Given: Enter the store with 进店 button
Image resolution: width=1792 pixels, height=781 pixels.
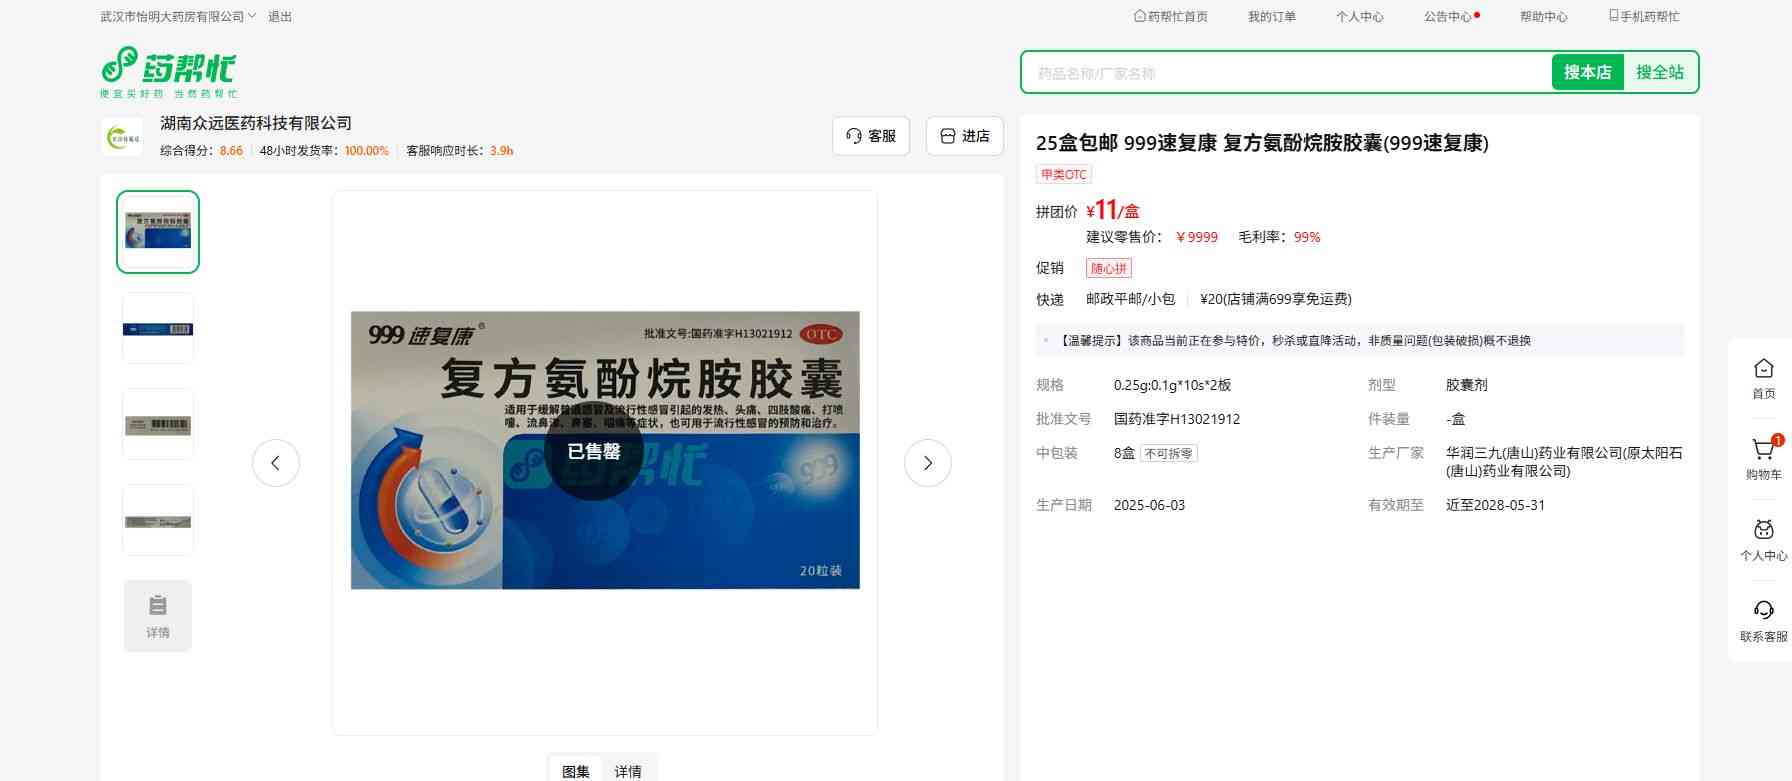Looking at the screenshot, I should (964, 136).
